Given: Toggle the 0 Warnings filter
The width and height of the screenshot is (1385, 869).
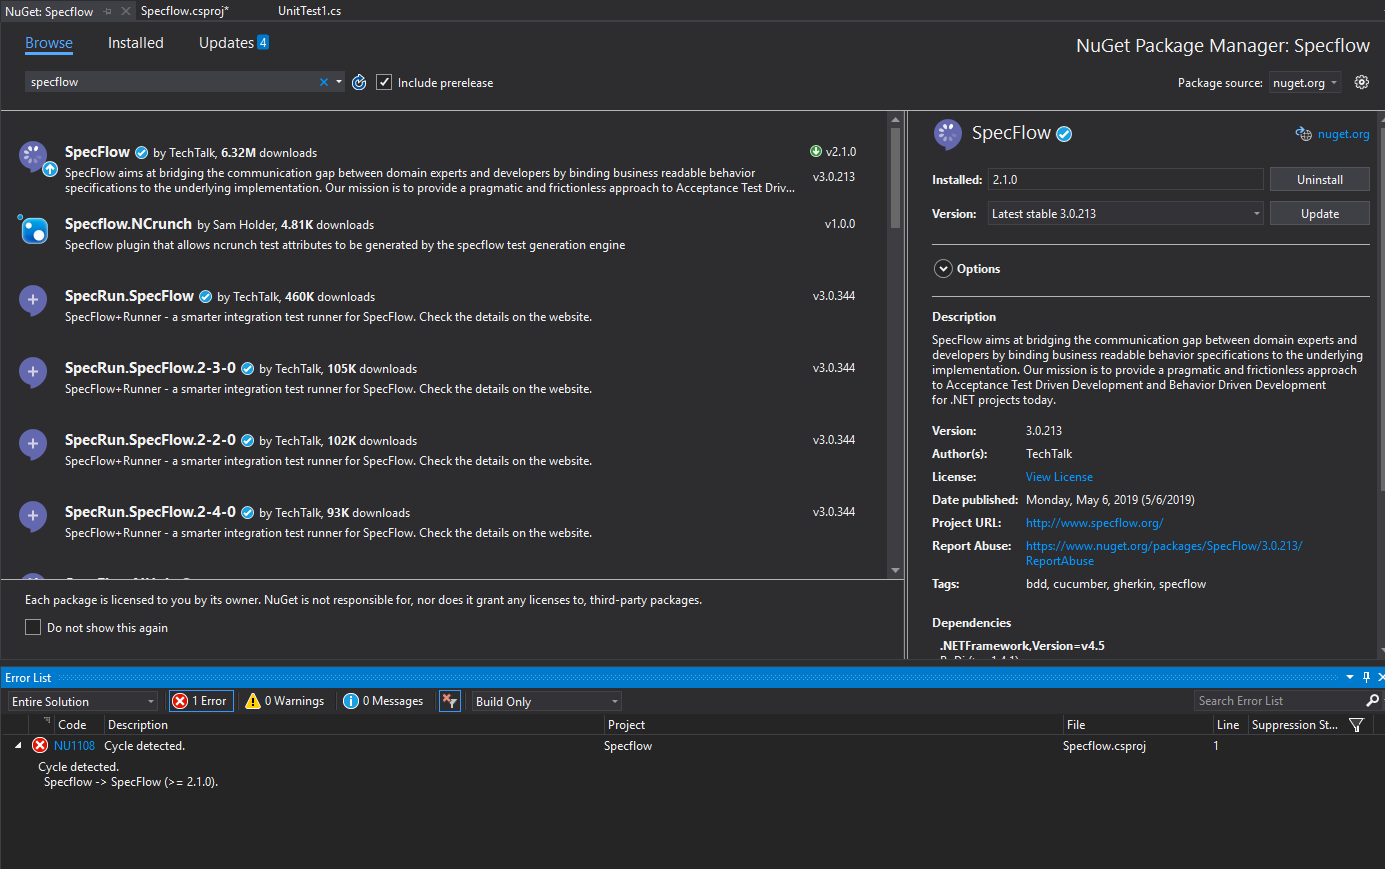Looking at the screenshot, I should (x=284, y=700).
